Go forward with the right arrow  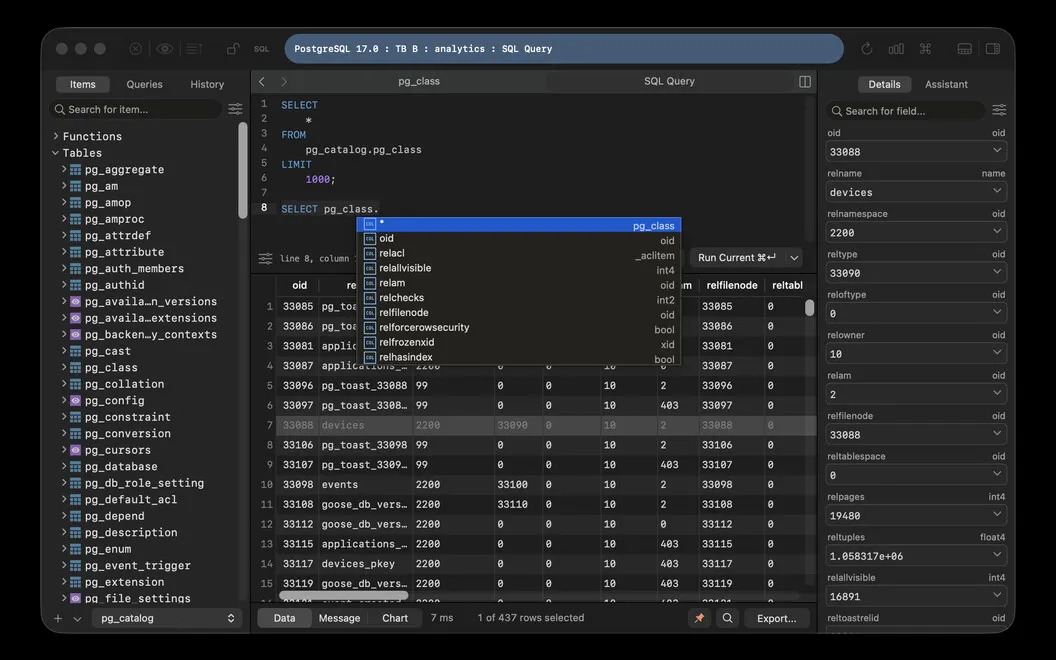click(x=284, y=81)
